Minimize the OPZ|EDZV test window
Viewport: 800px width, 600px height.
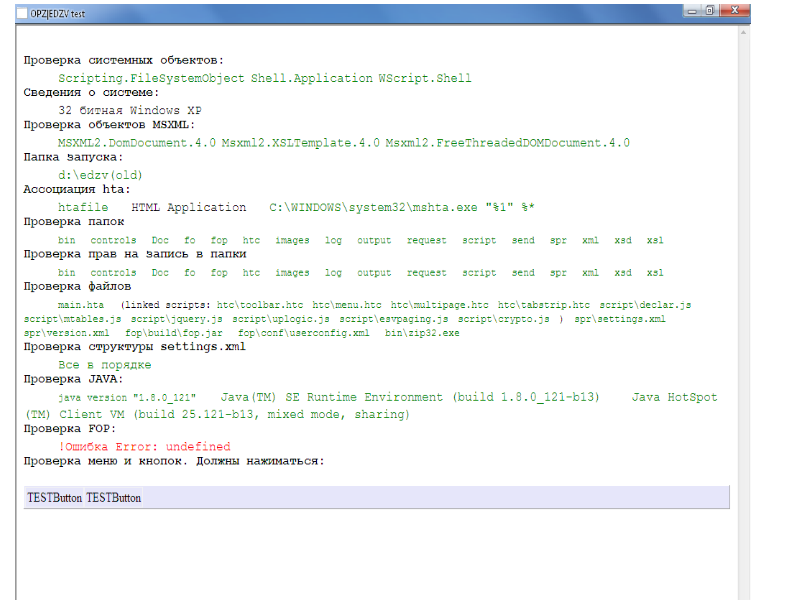click(692, 10)
